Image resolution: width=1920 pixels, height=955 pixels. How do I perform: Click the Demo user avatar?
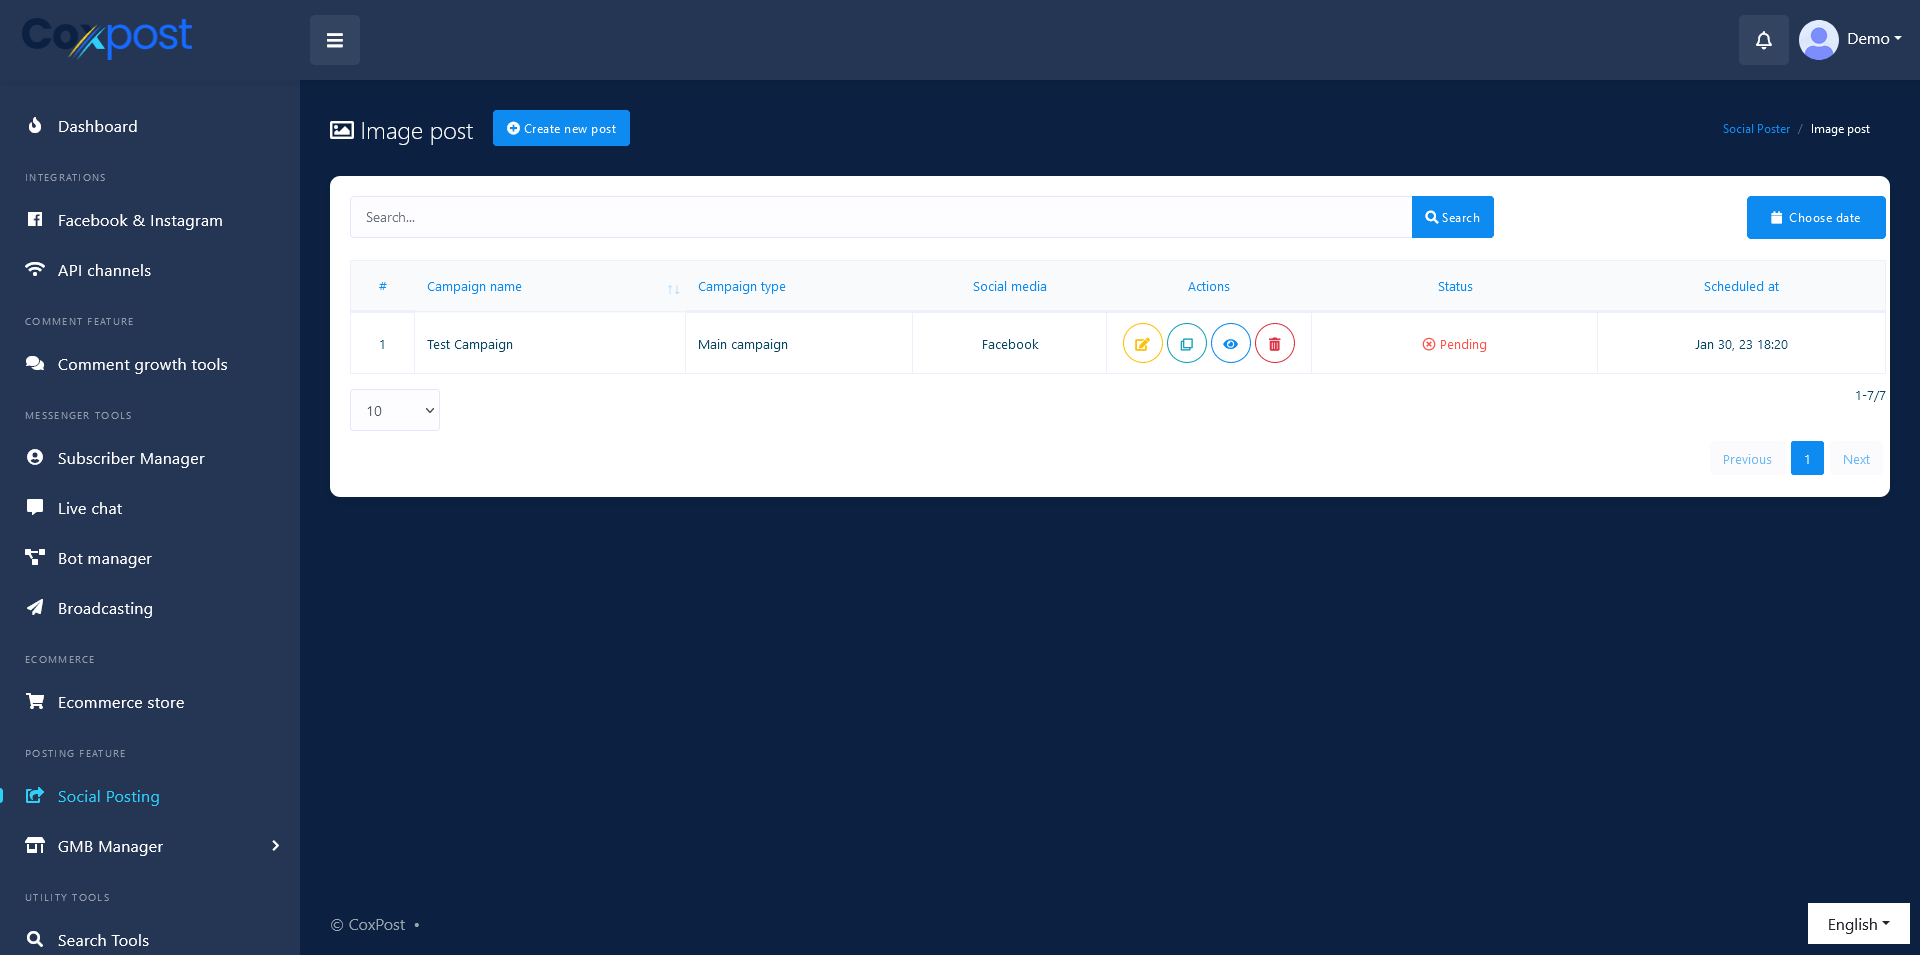pos(1818,40)
